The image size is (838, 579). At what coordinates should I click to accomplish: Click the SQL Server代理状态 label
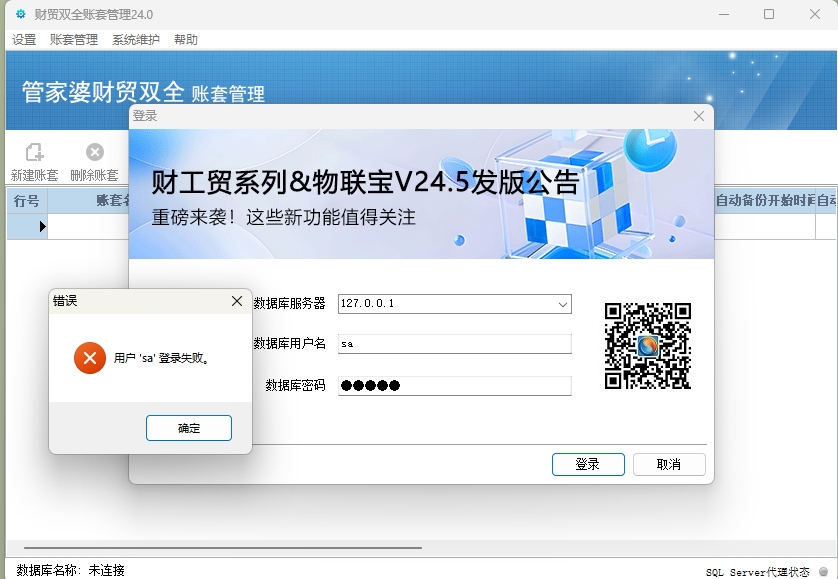click(758, 572)
